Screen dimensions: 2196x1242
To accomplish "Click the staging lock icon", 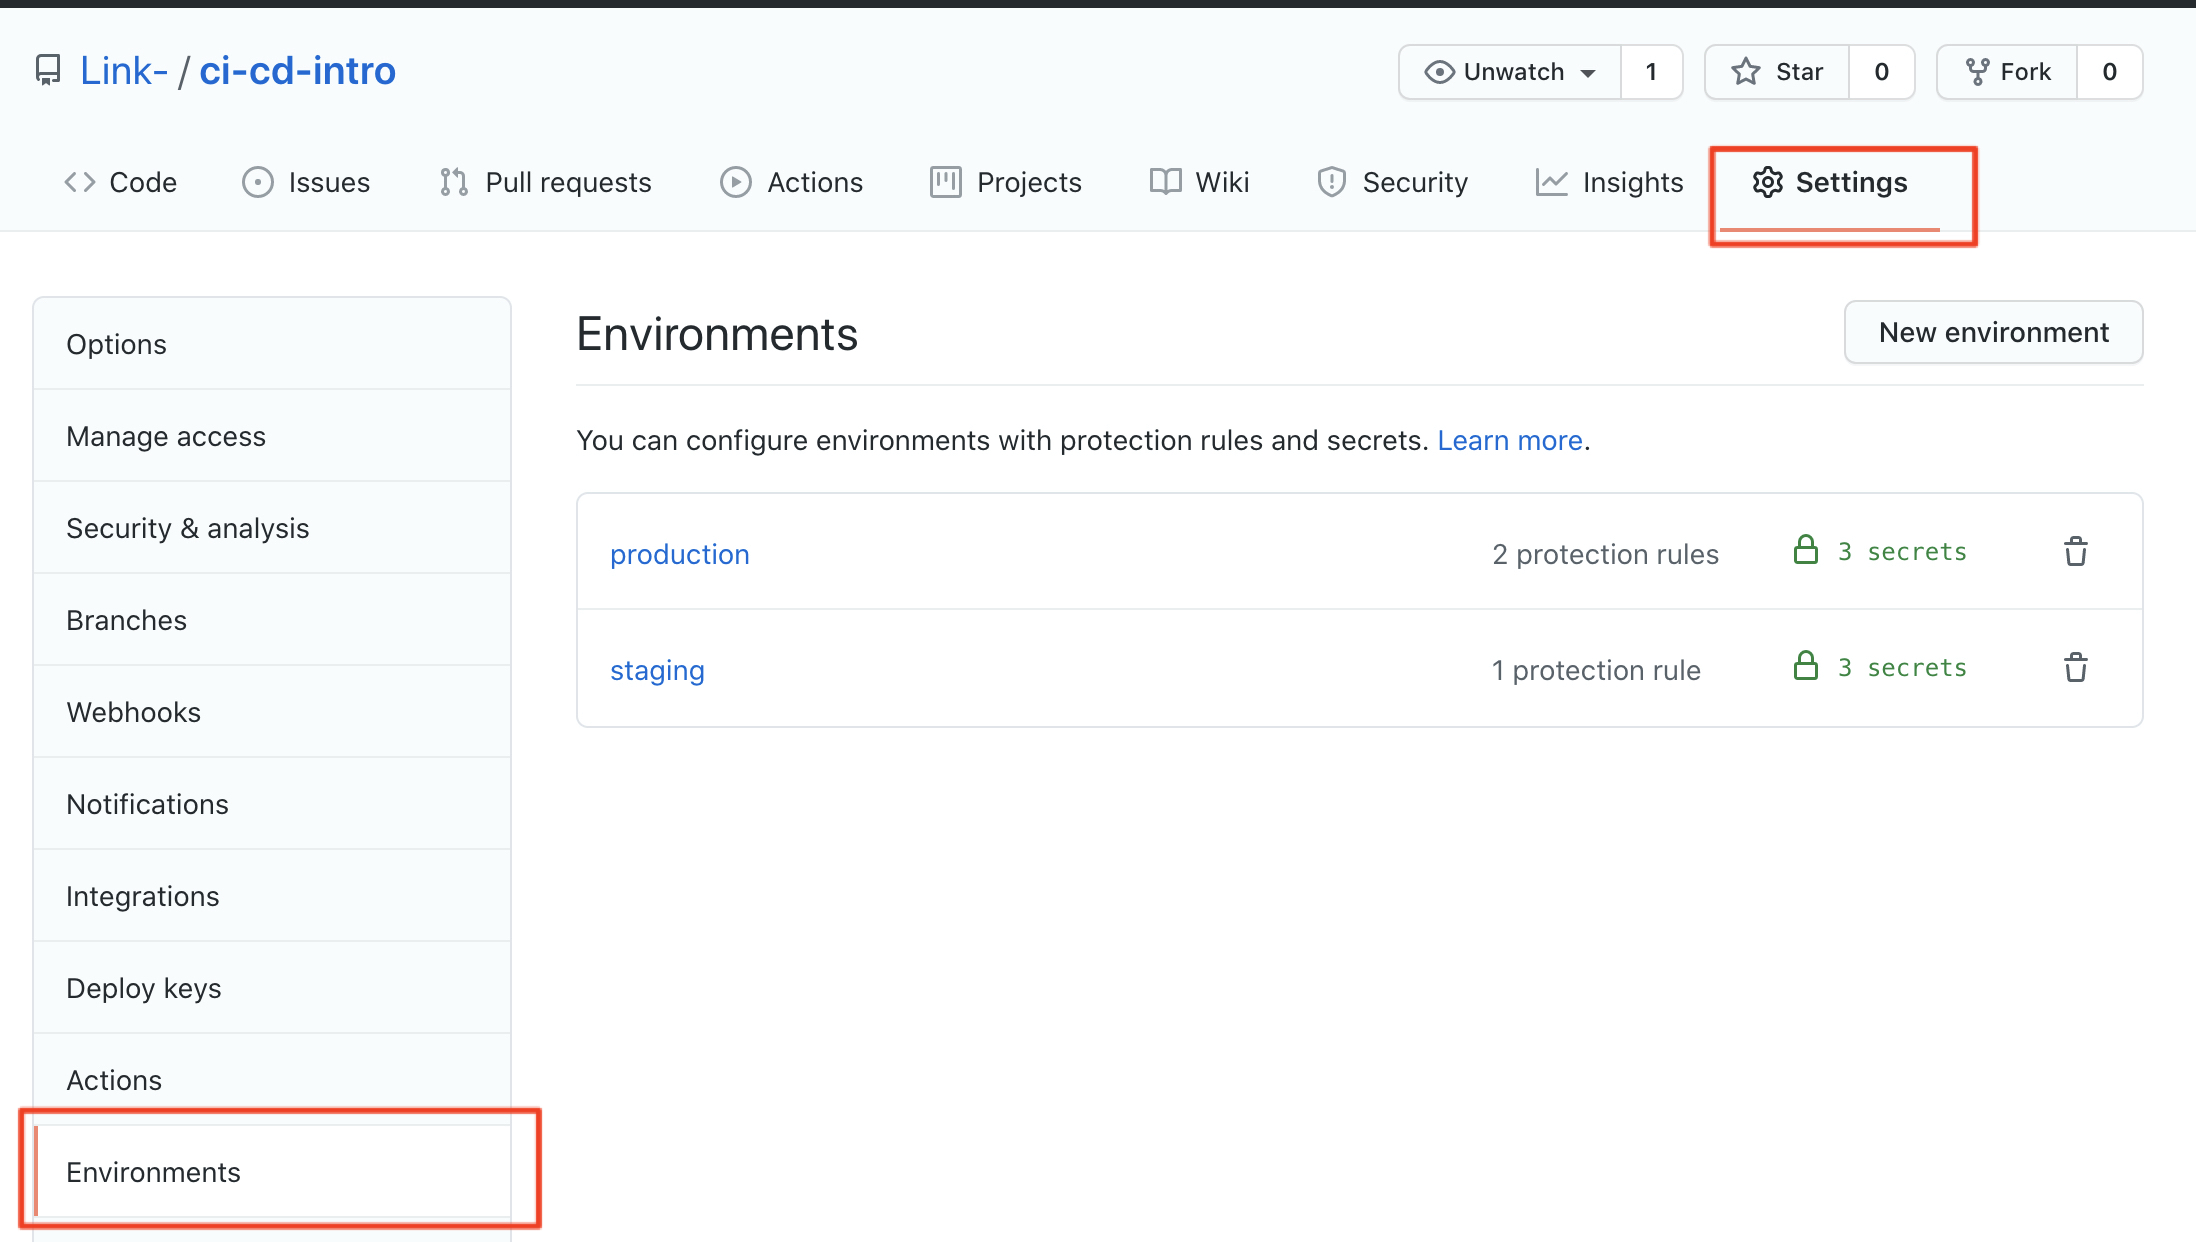I will 1806,666.
